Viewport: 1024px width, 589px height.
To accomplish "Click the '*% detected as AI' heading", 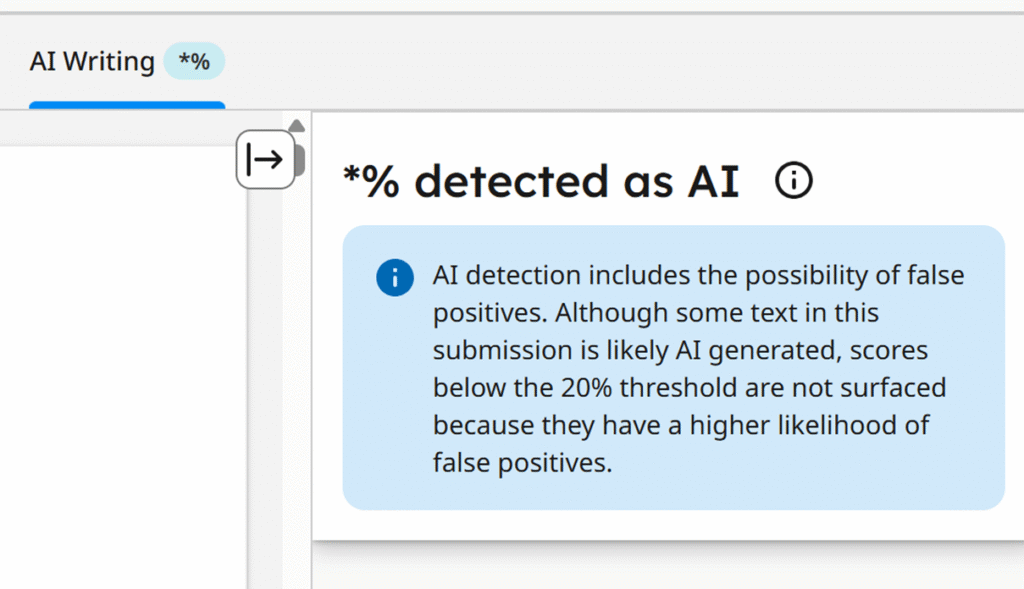I will click(x=540, y=181).
